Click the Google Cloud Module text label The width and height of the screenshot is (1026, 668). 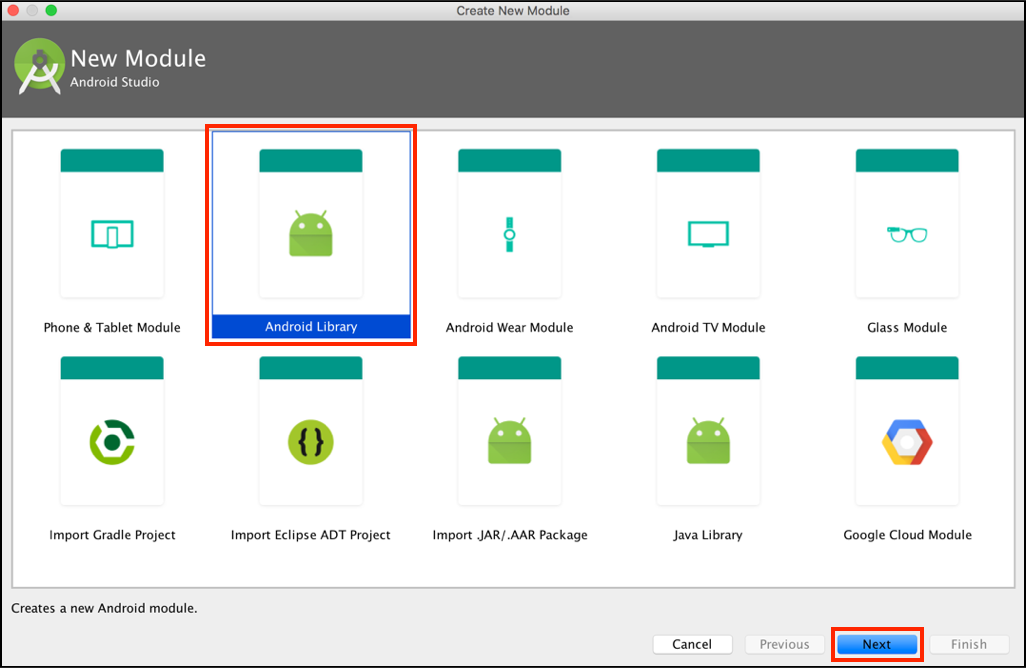click(x=907, y=535)
